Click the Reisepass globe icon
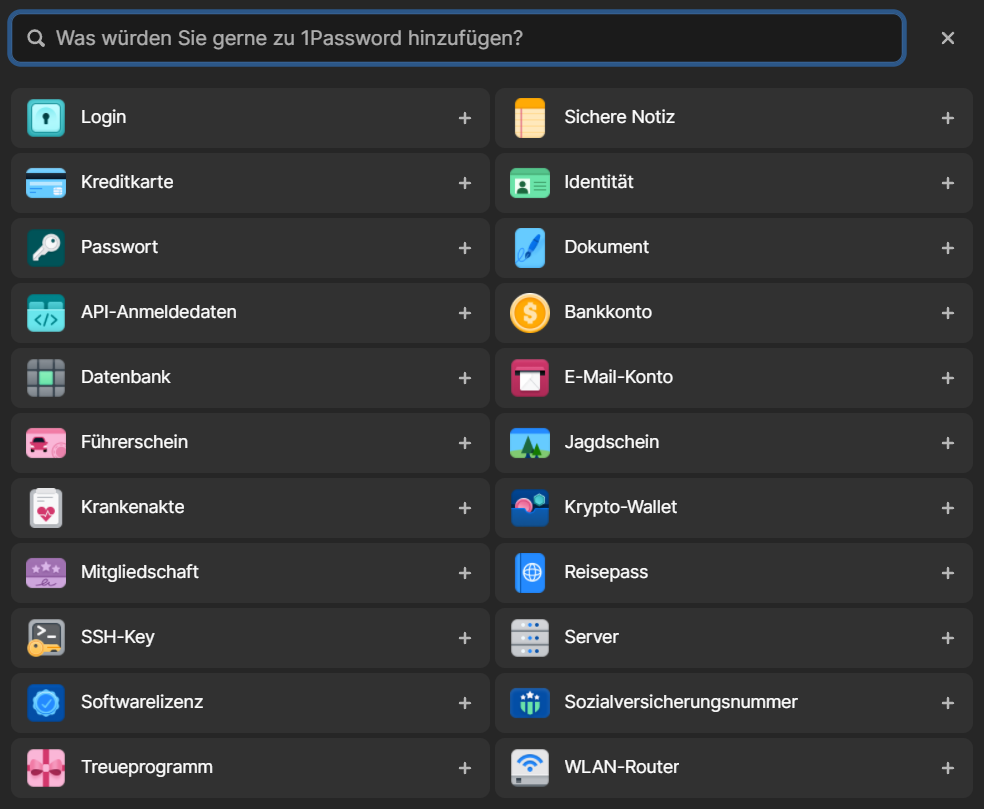 tap(529, 573)
